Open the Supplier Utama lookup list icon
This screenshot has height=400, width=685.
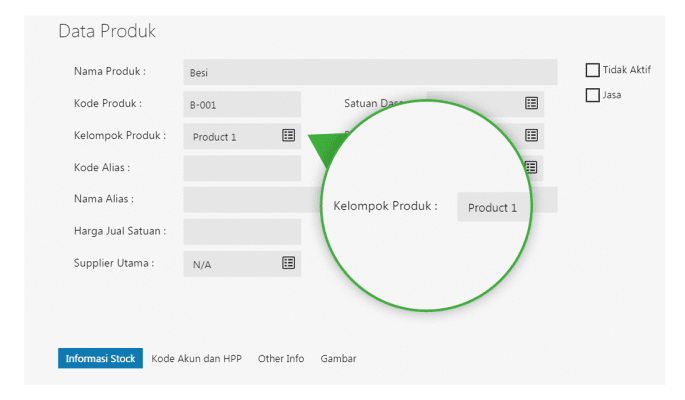[x=288, y=263]
